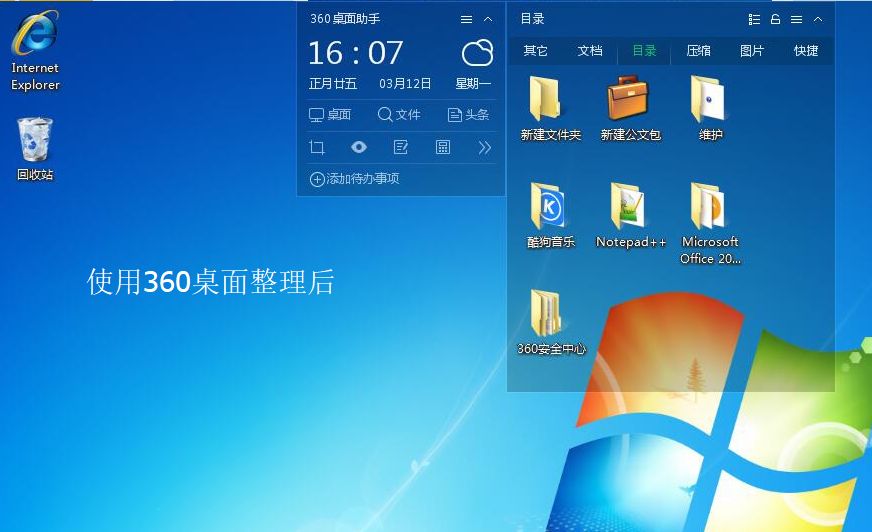Viewport: 872px width, 532px height.
Task: Select the Microsoft Office folder
Action: (x=710, y=224)
